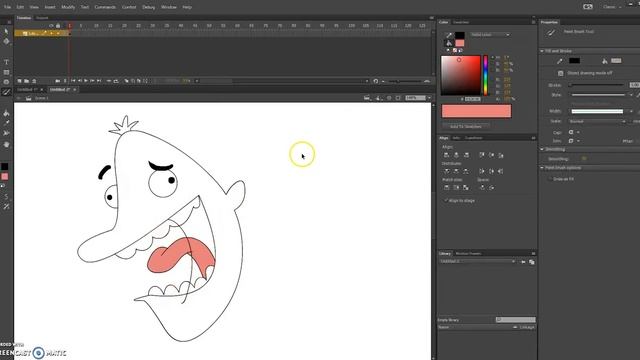The height and width of the screenshot is (360, 640).
Task: Click Scene 1 breadcrumb above stage
Action: (41, 98)
